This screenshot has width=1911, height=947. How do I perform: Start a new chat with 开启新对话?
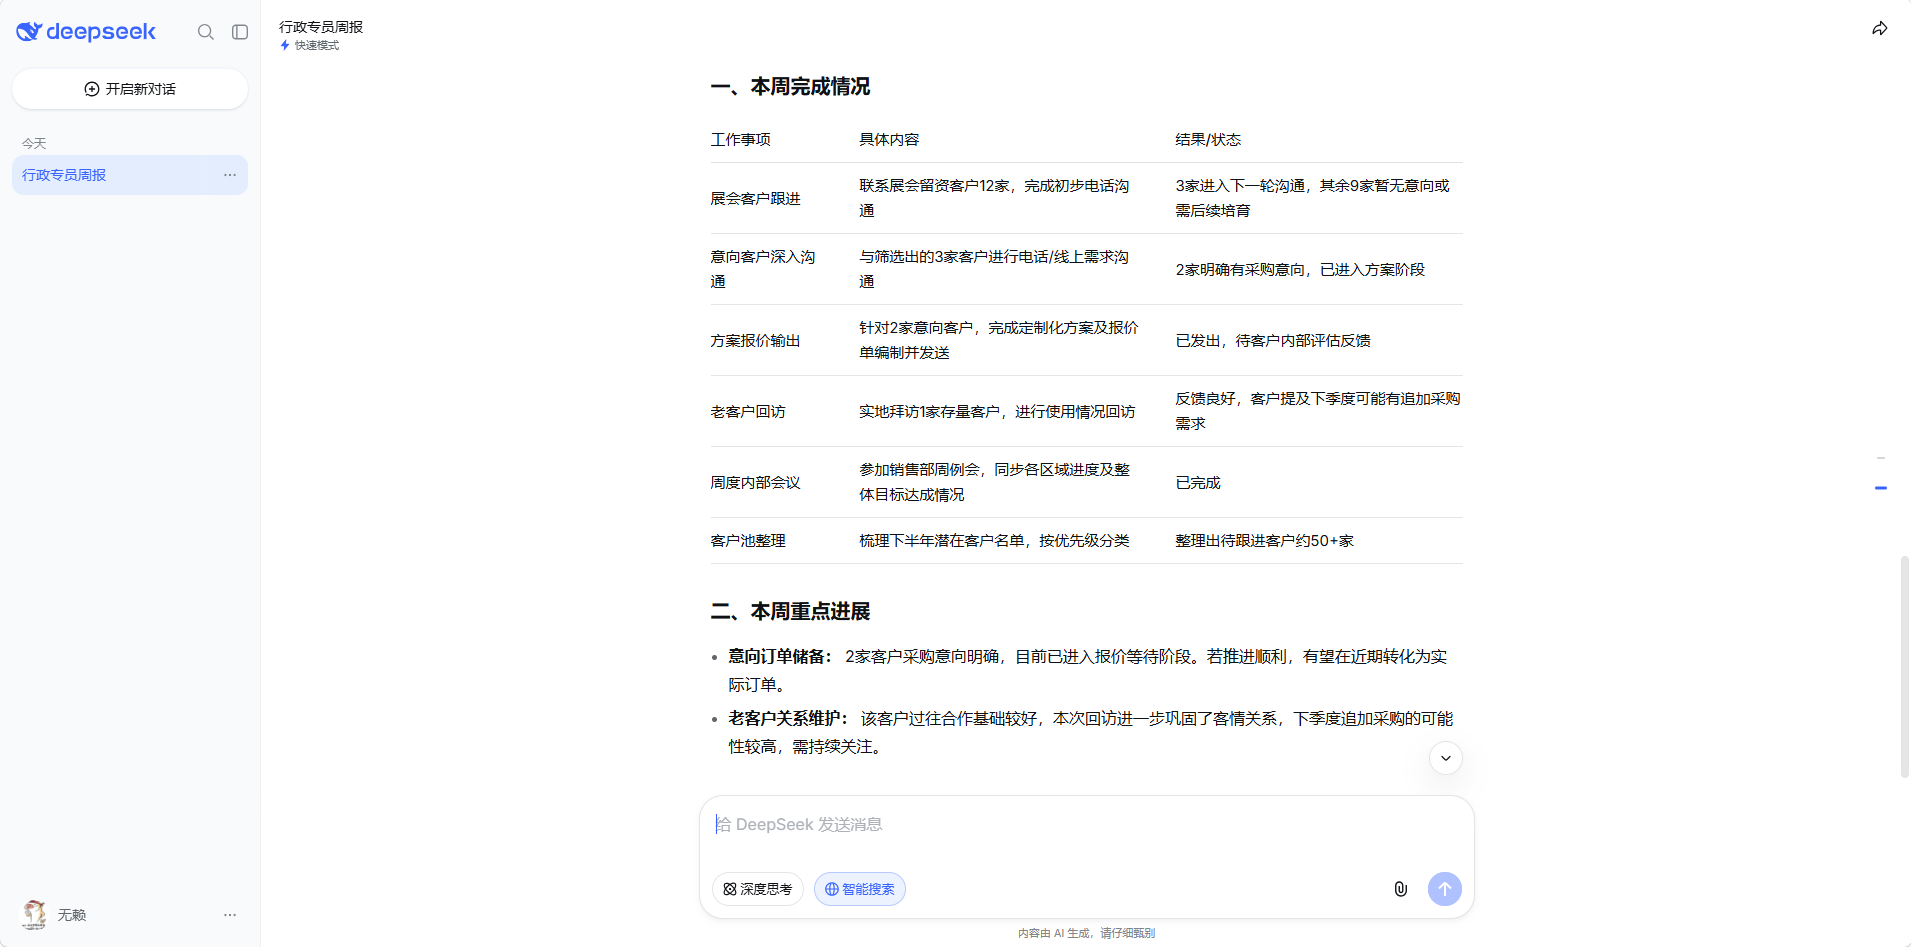tap(130, 89)
